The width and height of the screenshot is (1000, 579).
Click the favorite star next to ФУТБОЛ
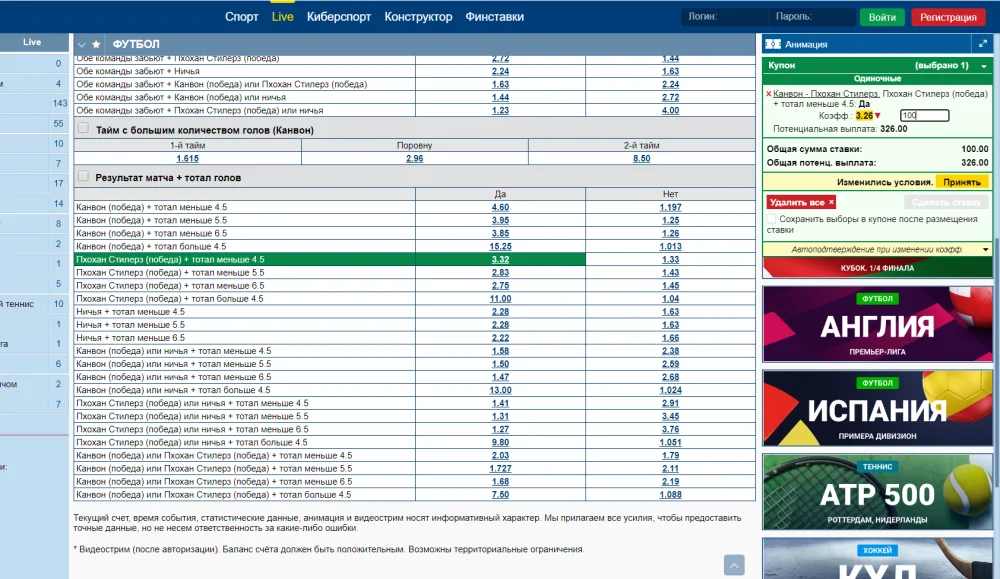coord(95,45)
